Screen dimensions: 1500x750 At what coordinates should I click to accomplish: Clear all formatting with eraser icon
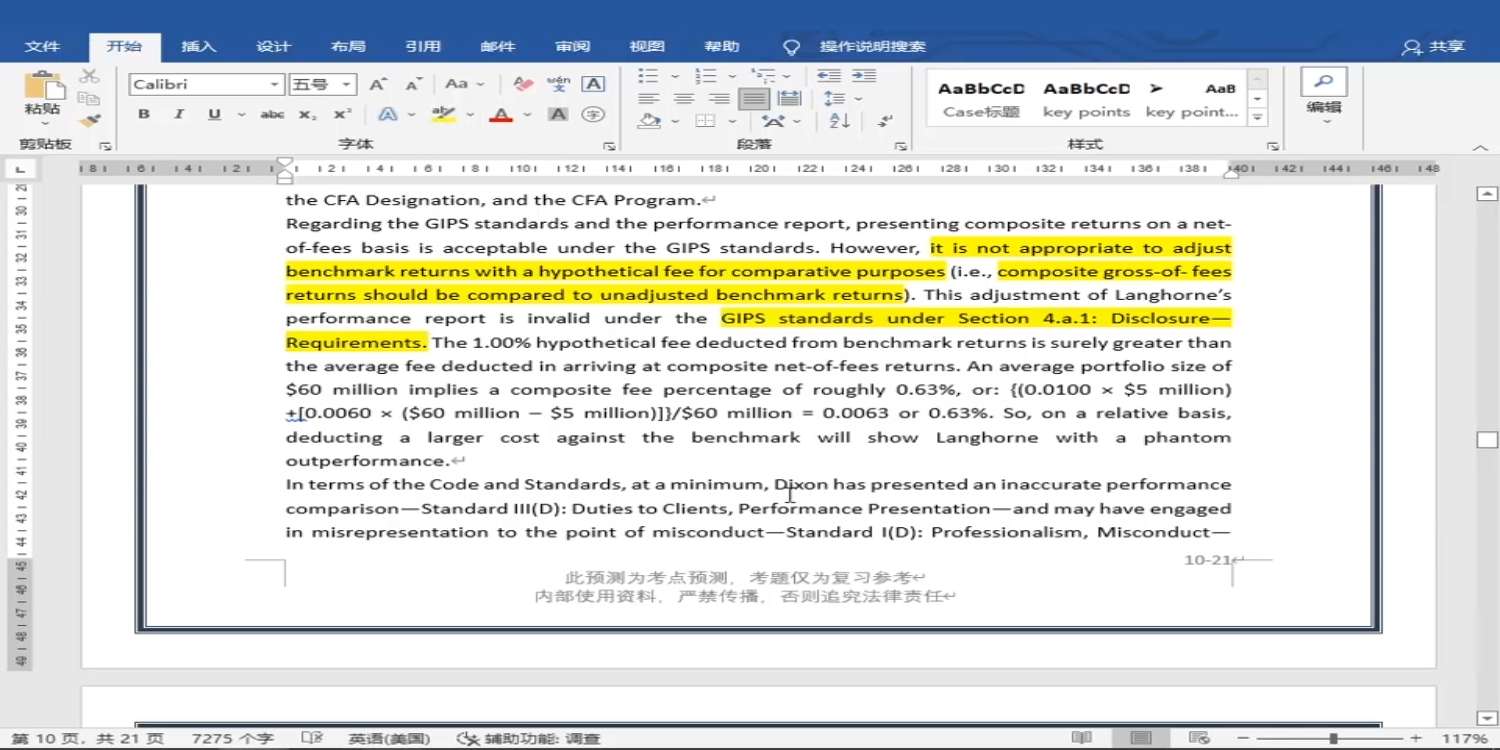[523, 84]
